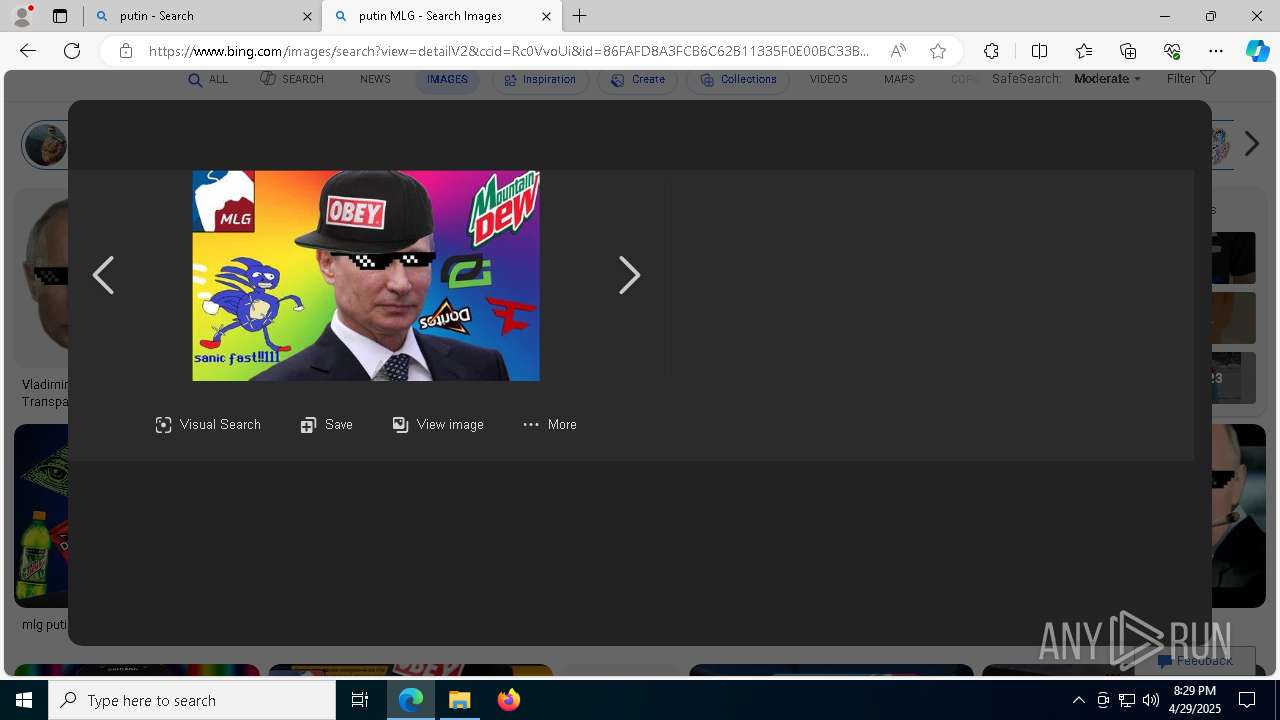
Task: Refresh the current Bing page
Action: (72, 51)
